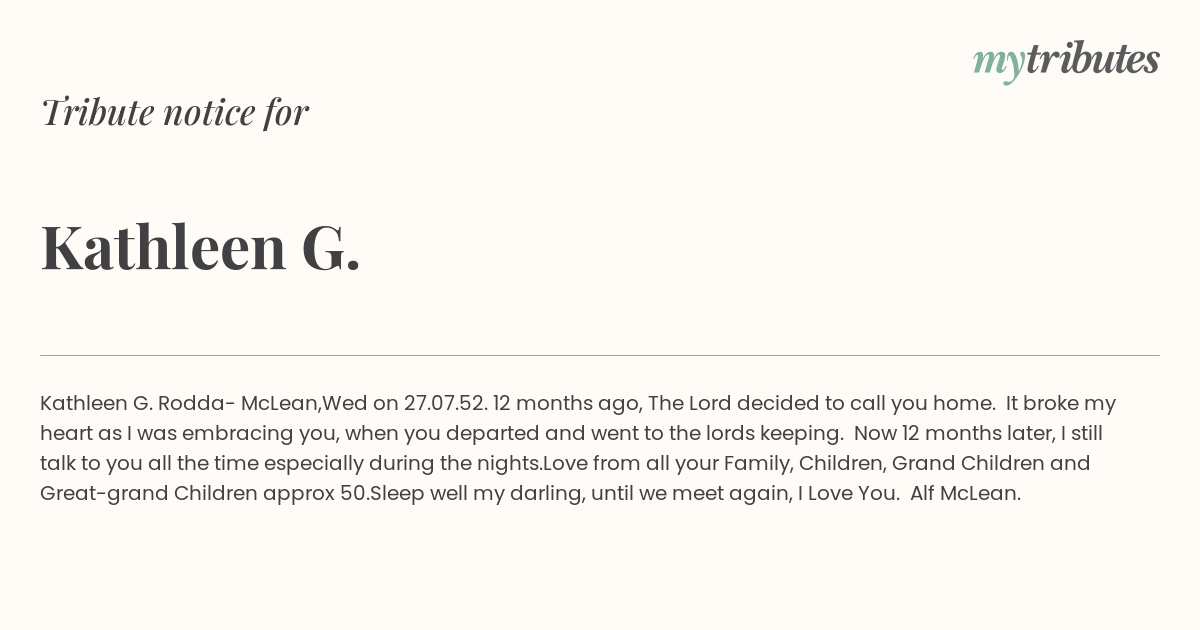Click the signature "Alf McLean"
The width and height of the screenshot is (1200, 630).
point(965,493)
